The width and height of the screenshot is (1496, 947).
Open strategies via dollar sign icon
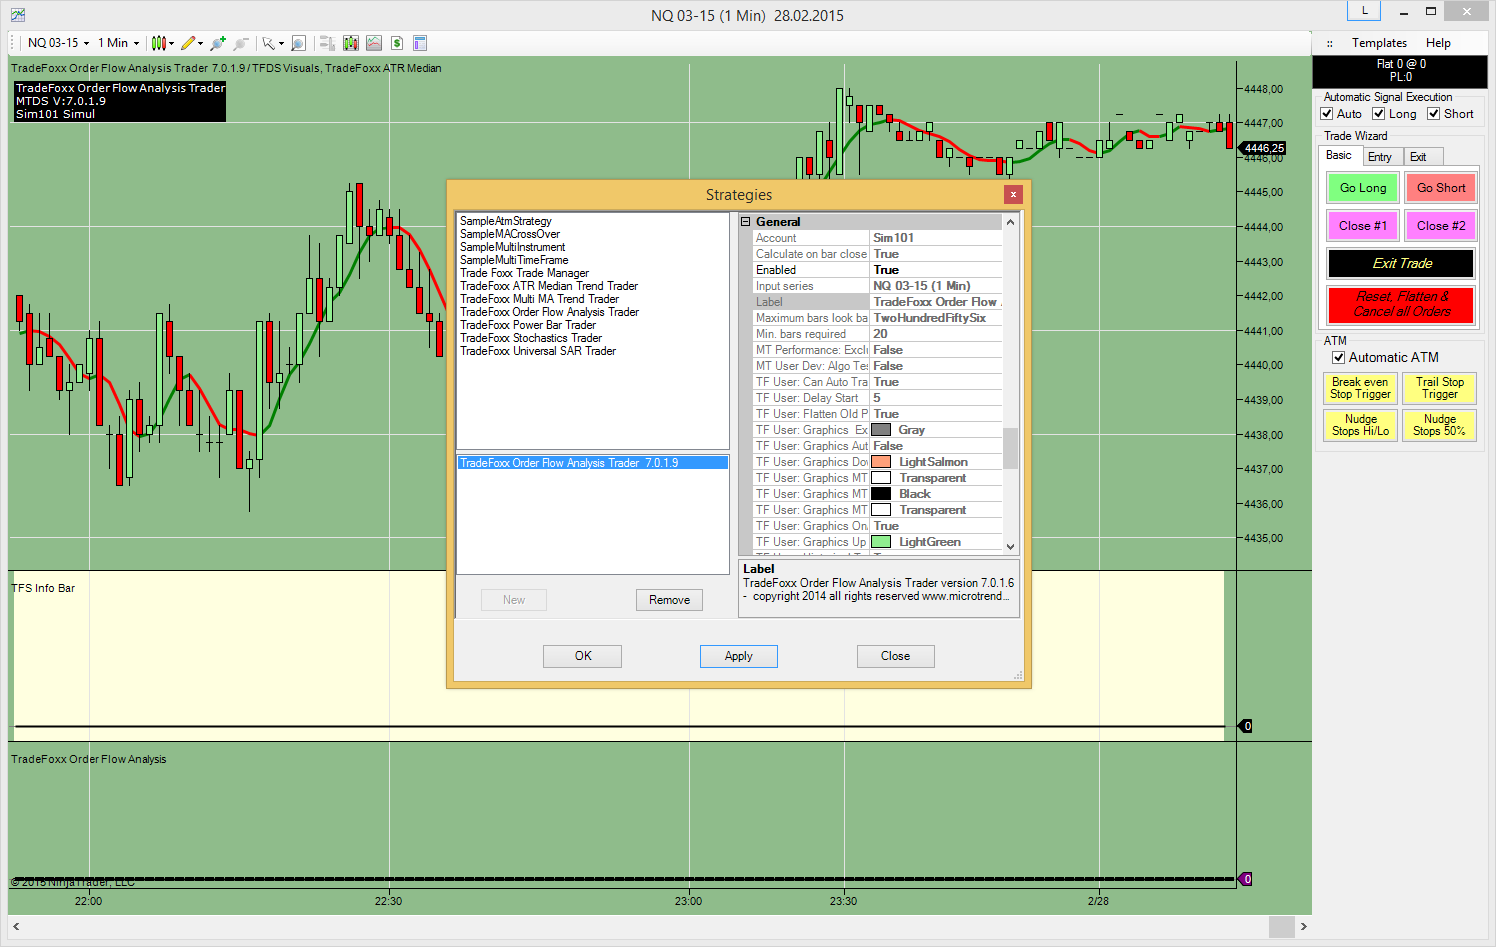coord(397,43)
